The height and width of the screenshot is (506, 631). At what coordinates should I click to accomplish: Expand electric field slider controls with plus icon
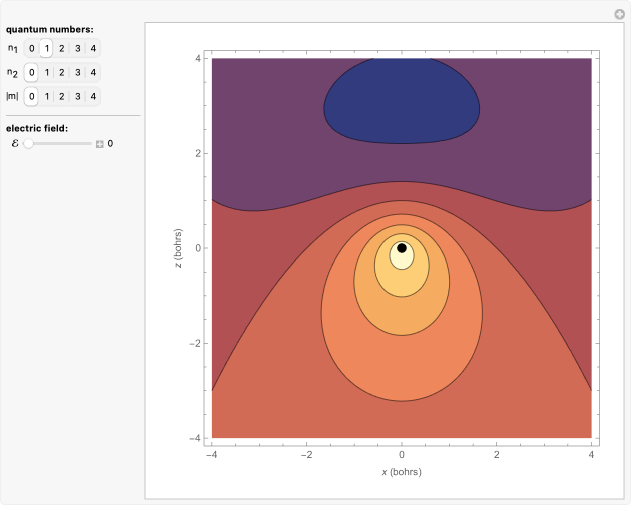click(x=100, y=144)
